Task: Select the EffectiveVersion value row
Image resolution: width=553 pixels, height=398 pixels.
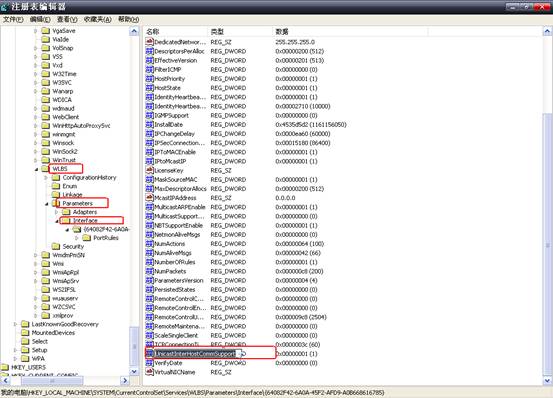Action: 235,60
